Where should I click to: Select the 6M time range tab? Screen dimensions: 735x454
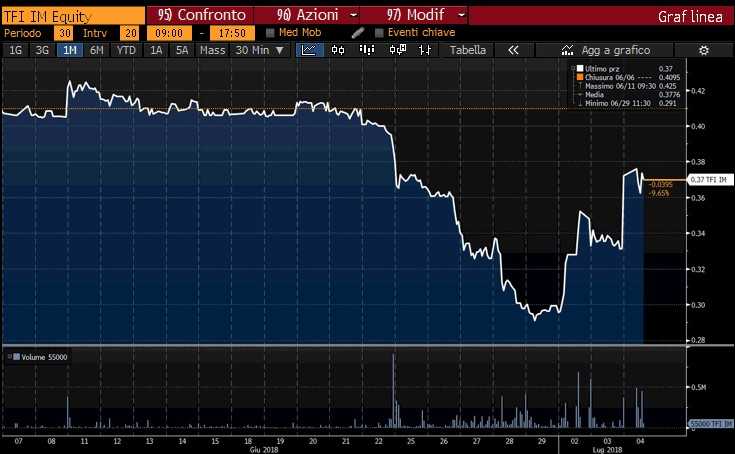pyautogui.click(x=96, y=50)
